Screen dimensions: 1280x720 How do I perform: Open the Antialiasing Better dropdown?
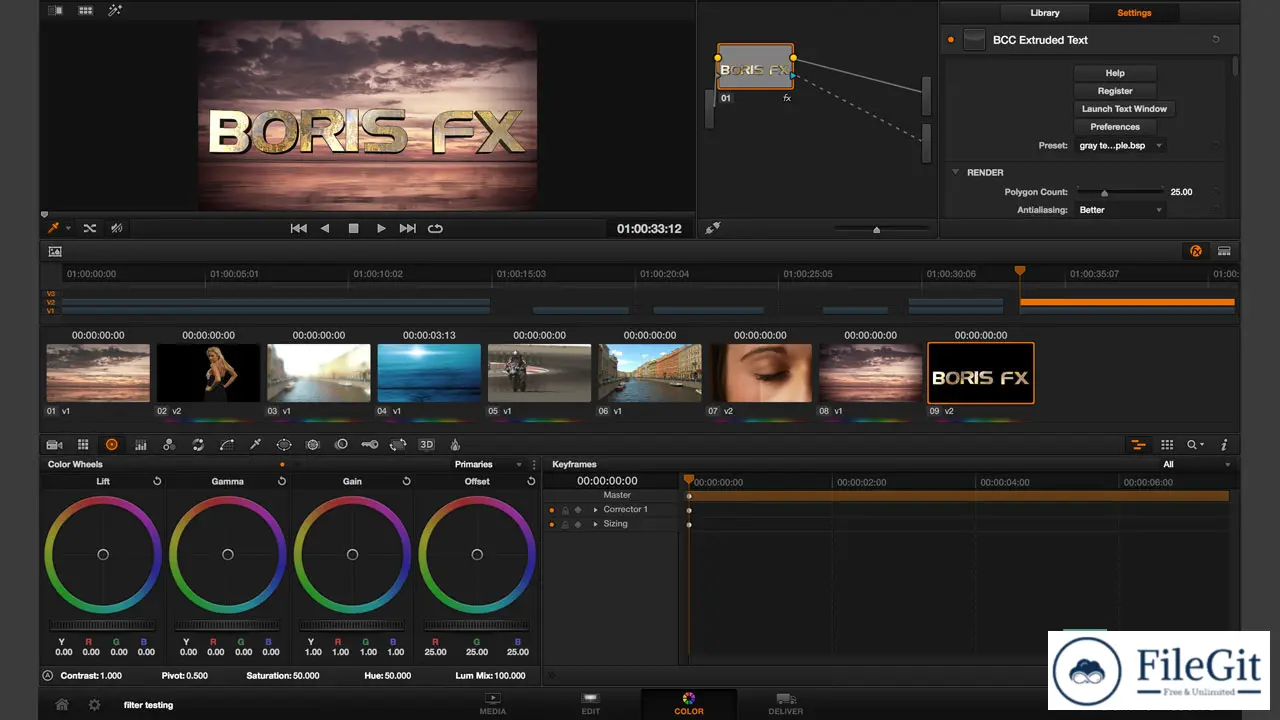[1121, 210]
